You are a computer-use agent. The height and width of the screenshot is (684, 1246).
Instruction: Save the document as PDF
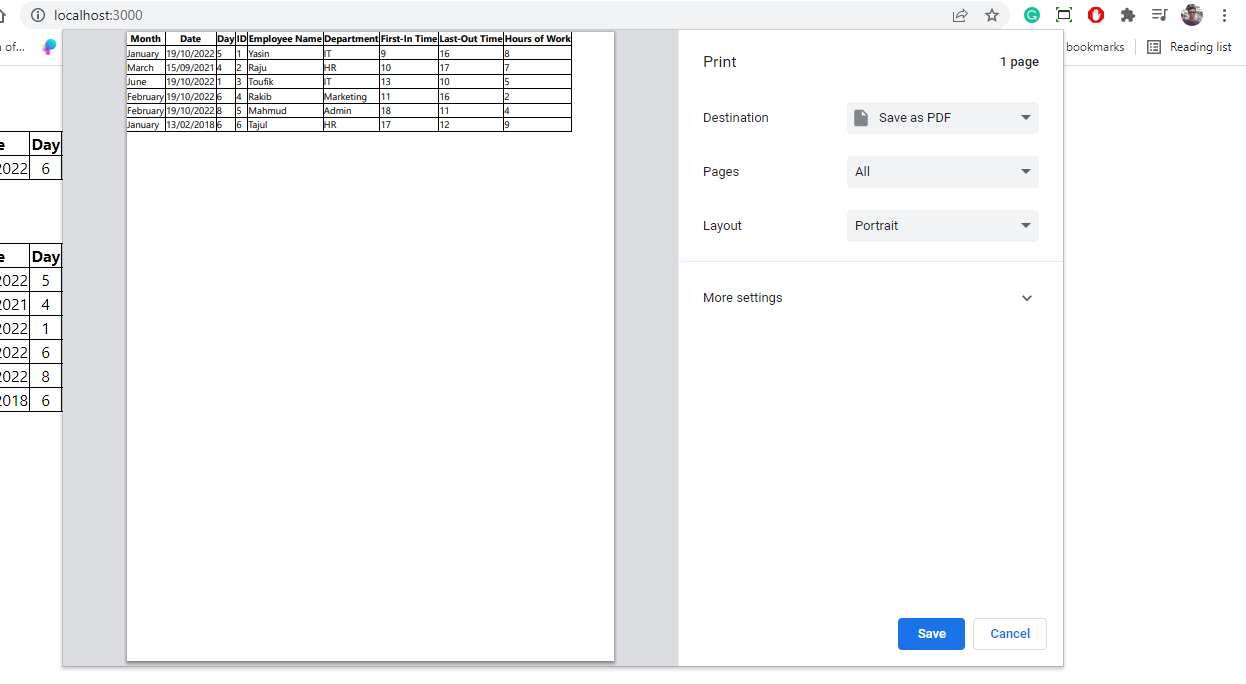click(x=930, y=633)
